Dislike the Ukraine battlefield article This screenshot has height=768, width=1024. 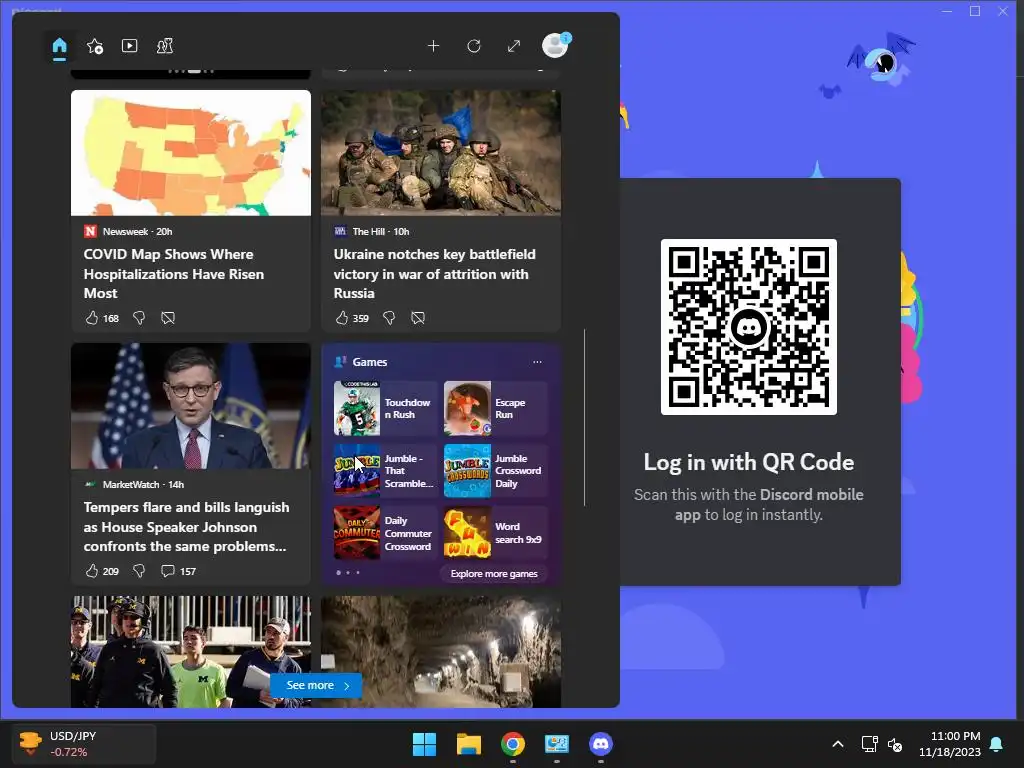point(389,318)
